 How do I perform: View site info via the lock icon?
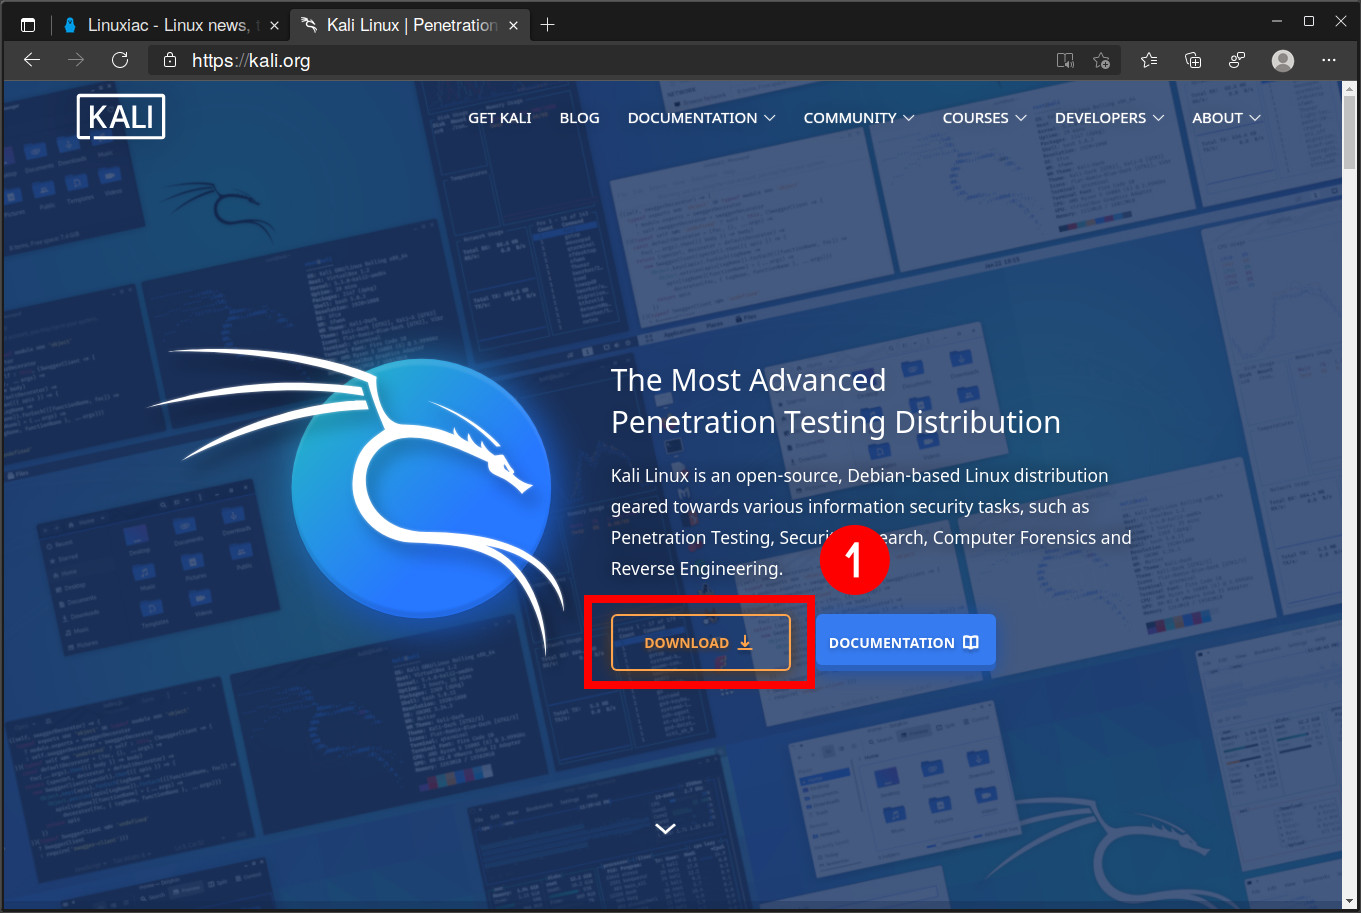(x=170, y=61)
